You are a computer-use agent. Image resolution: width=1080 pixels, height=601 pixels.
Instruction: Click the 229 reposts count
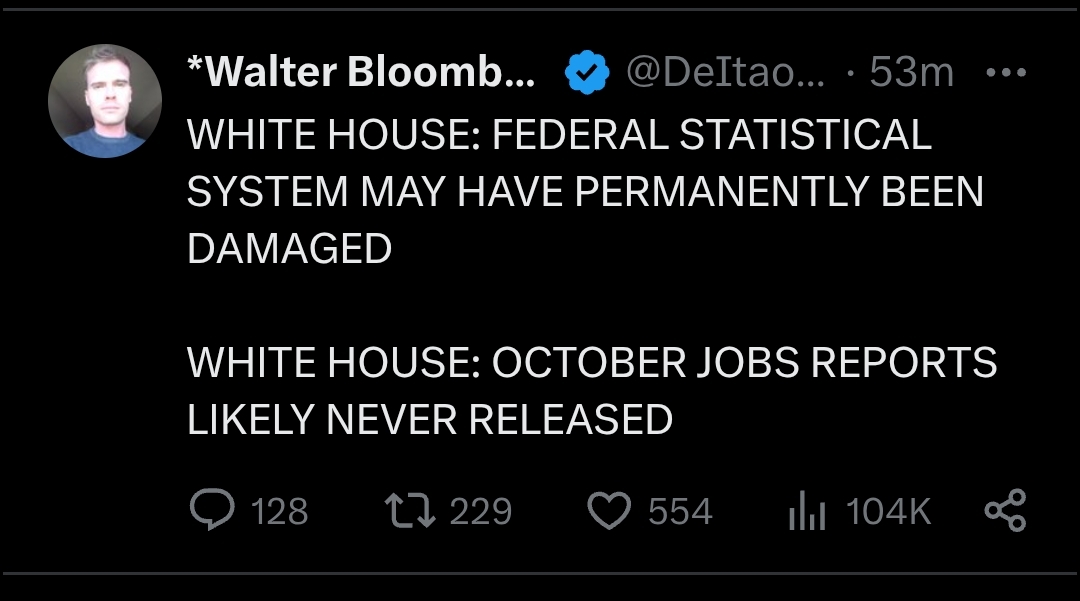click(480, 512)
